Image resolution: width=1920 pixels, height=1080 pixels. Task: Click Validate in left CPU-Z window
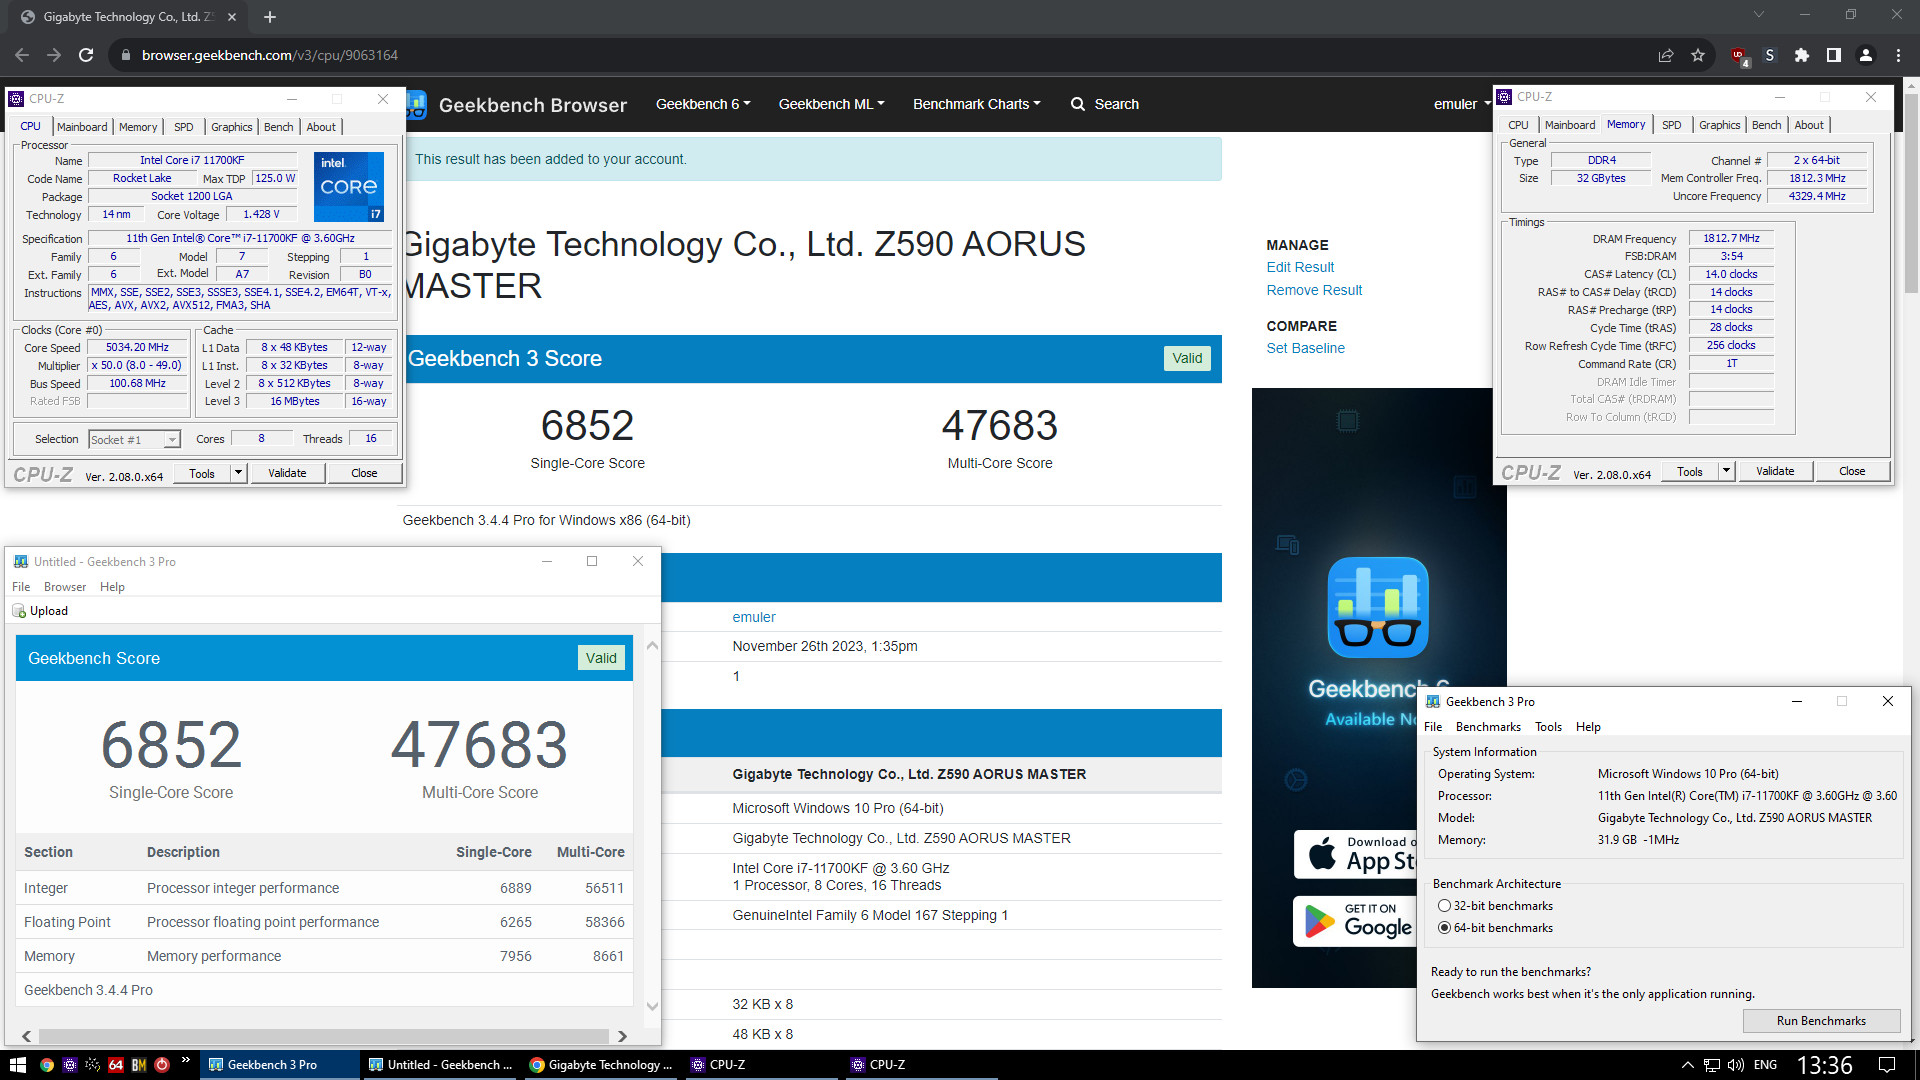tap(287, 473)
